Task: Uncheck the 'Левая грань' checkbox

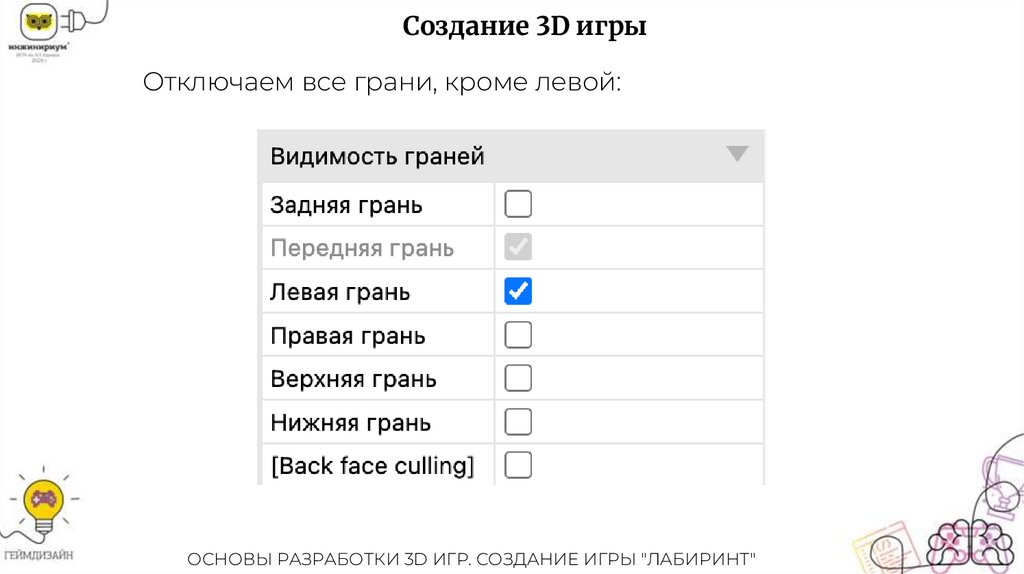Action: 518,291
